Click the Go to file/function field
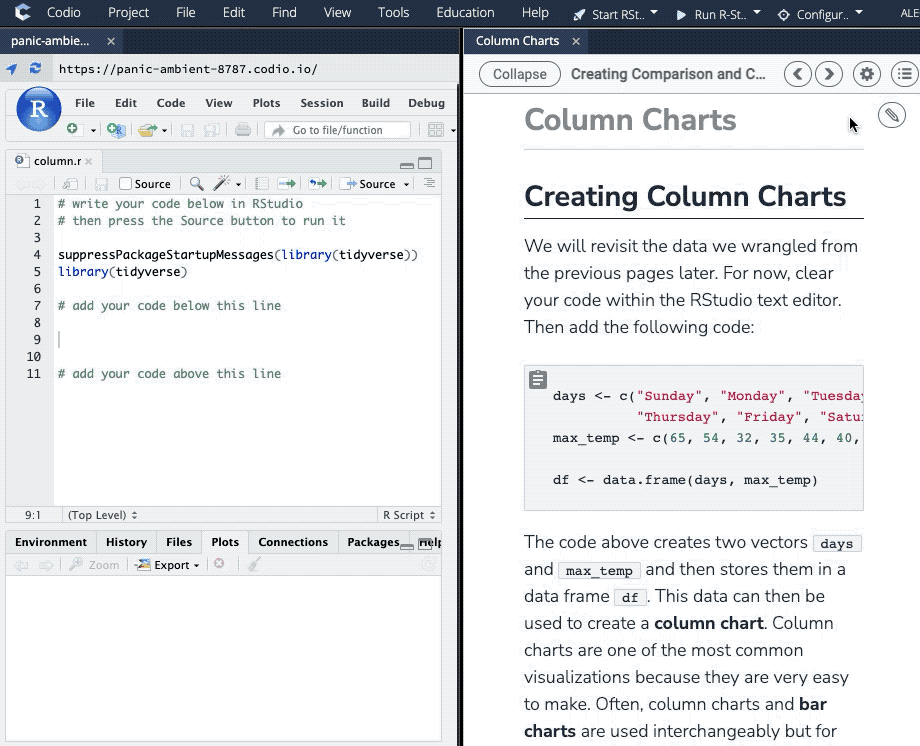The image size is (920, 746). (x=338, y=130)
